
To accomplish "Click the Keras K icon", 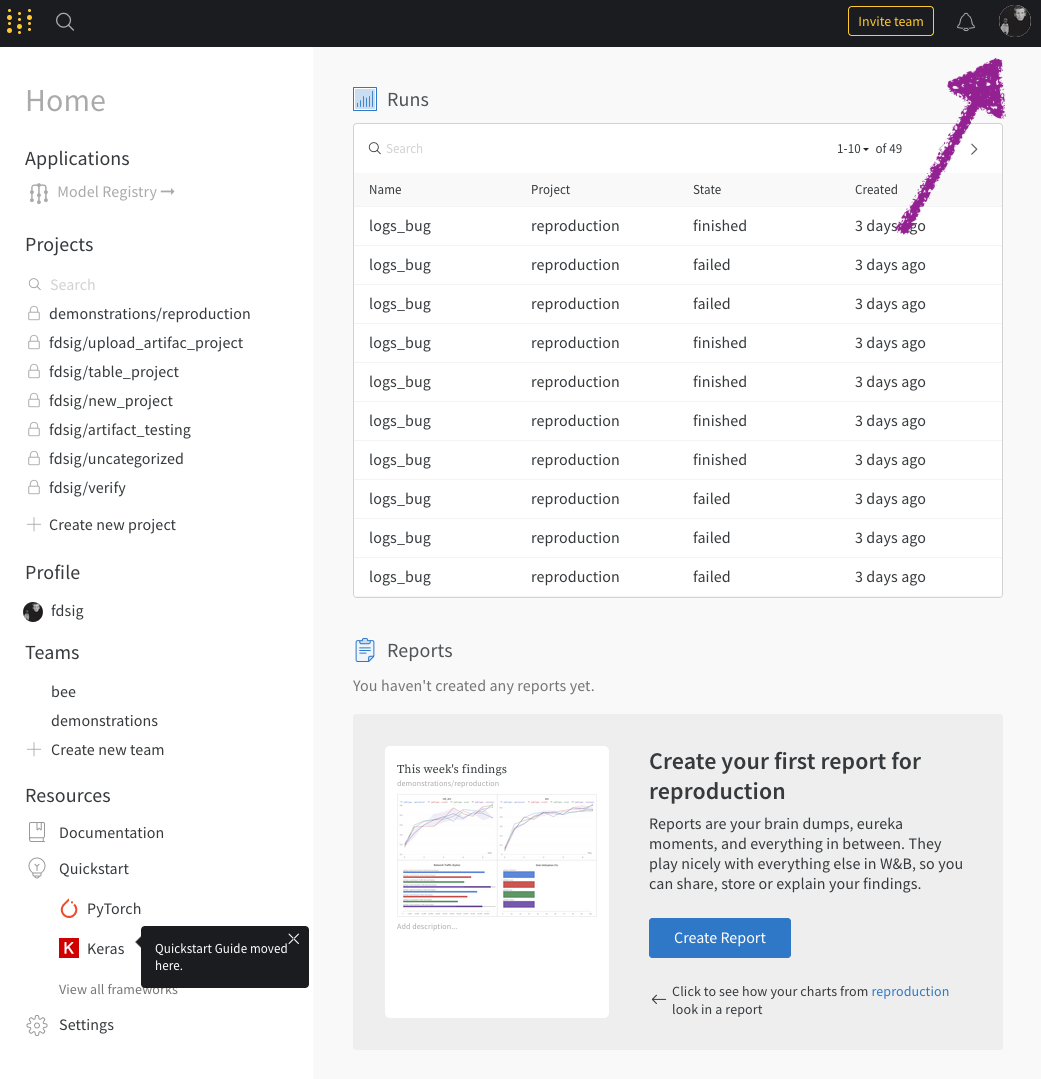I will pyautogui.click(x=69, y=948).
